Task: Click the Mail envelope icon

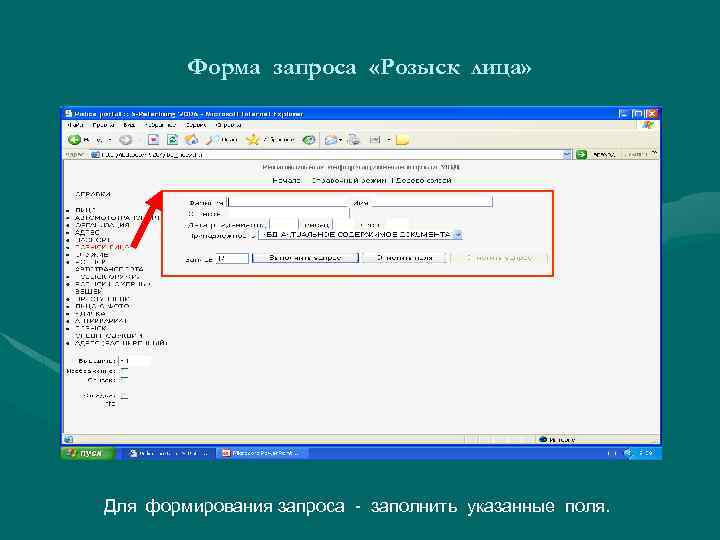Action: [x=331, y=140]
